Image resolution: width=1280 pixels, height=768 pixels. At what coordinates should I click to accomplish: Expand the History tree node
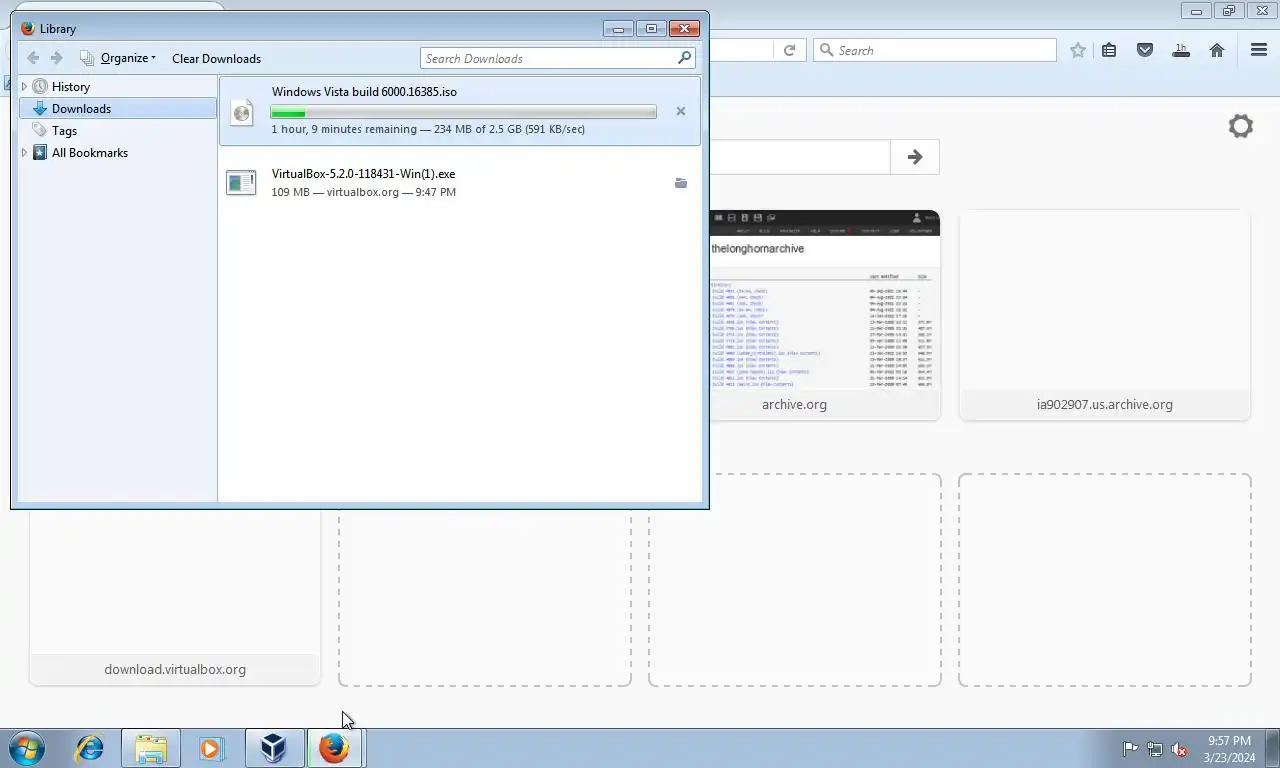click(24, 87)
